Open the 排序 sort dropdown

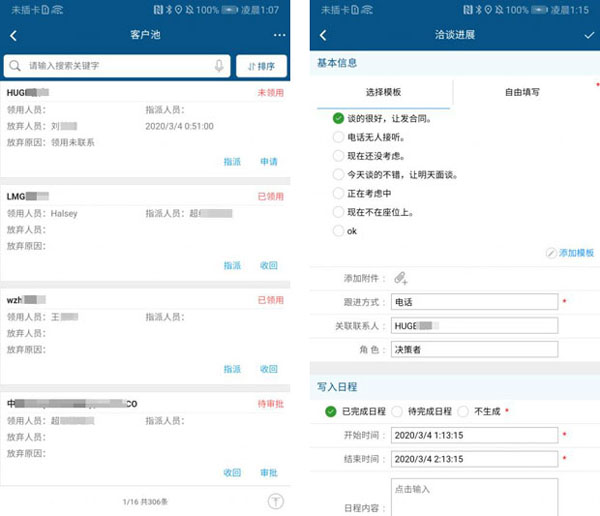[x=260, y=66]
